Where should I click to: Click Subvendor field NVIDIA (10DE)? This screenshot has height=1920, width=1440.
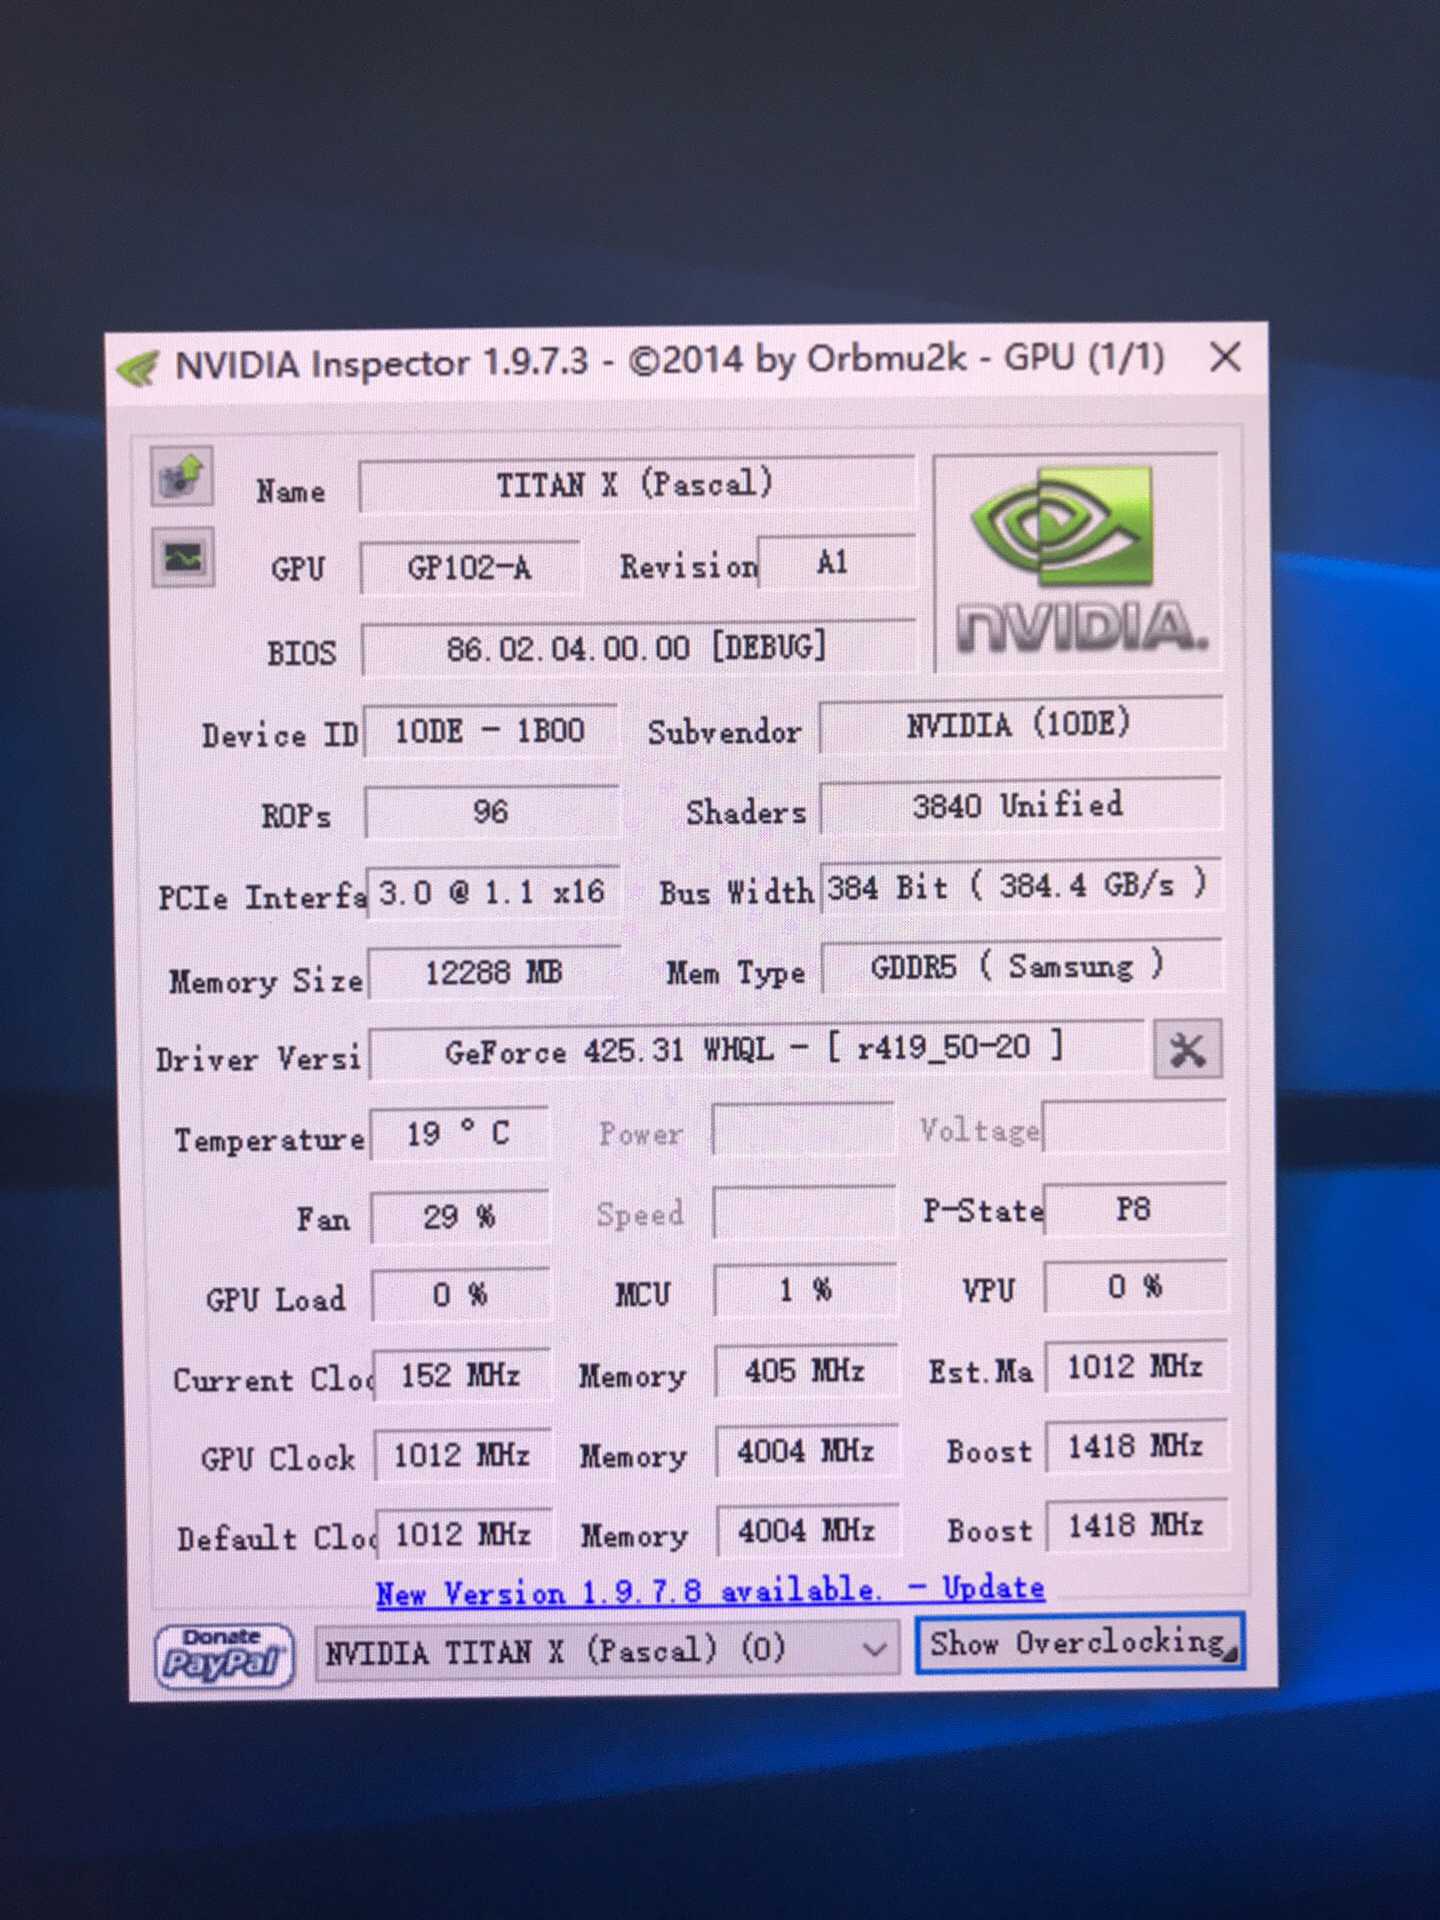(x=1020, y=724)
